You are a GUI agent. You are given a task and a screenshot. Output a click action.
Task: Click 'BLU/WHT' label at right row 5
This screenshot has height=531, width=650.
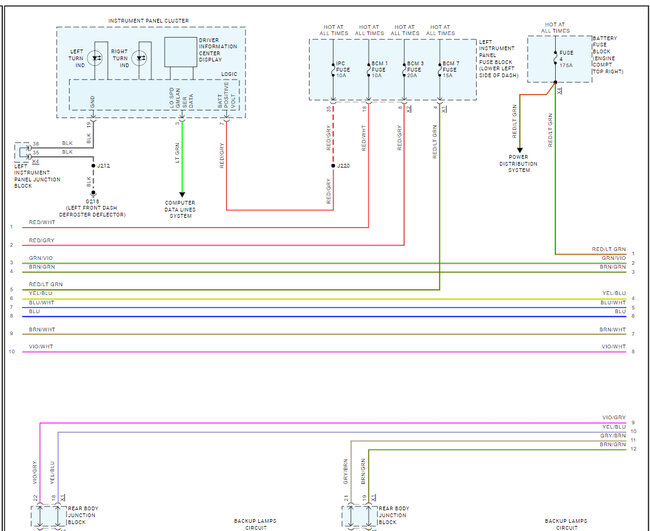[613, 303]
